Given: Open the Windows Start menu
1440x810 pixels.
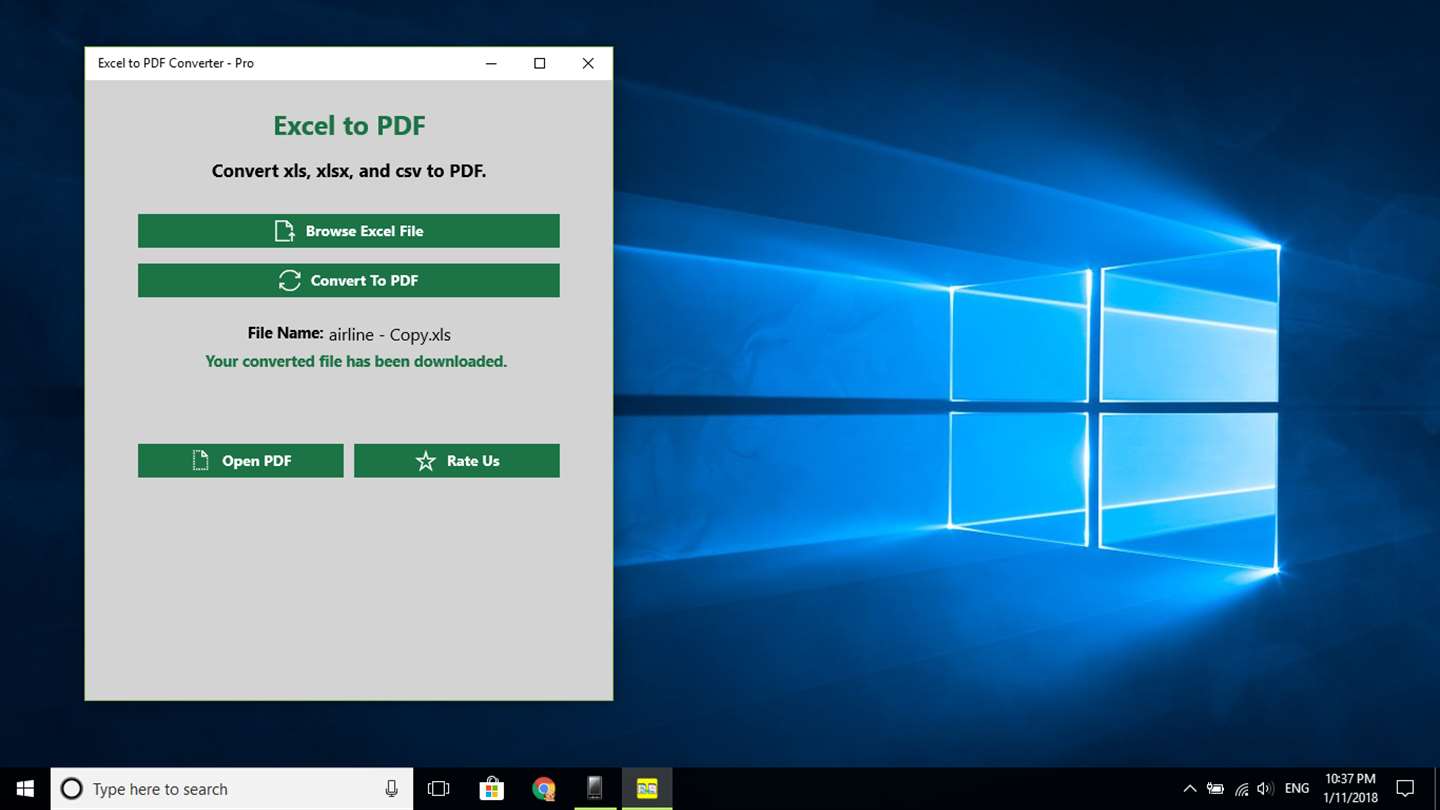Looking at the screenshot, I should coord(25,789).
